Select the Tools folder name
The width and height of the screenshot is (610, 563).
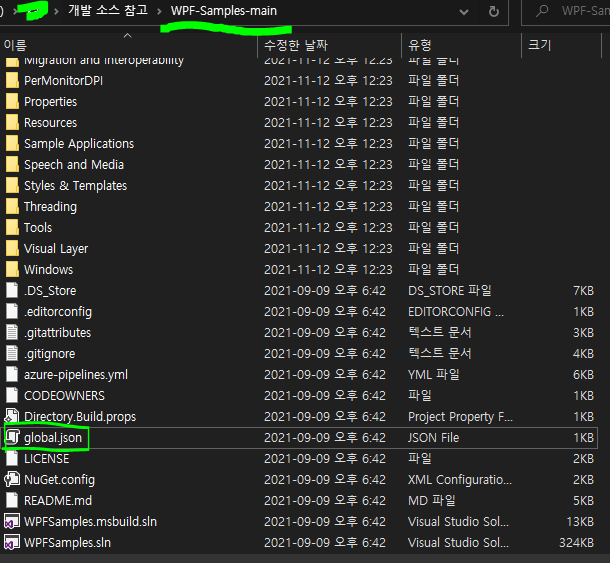click(x=38, y=228)
